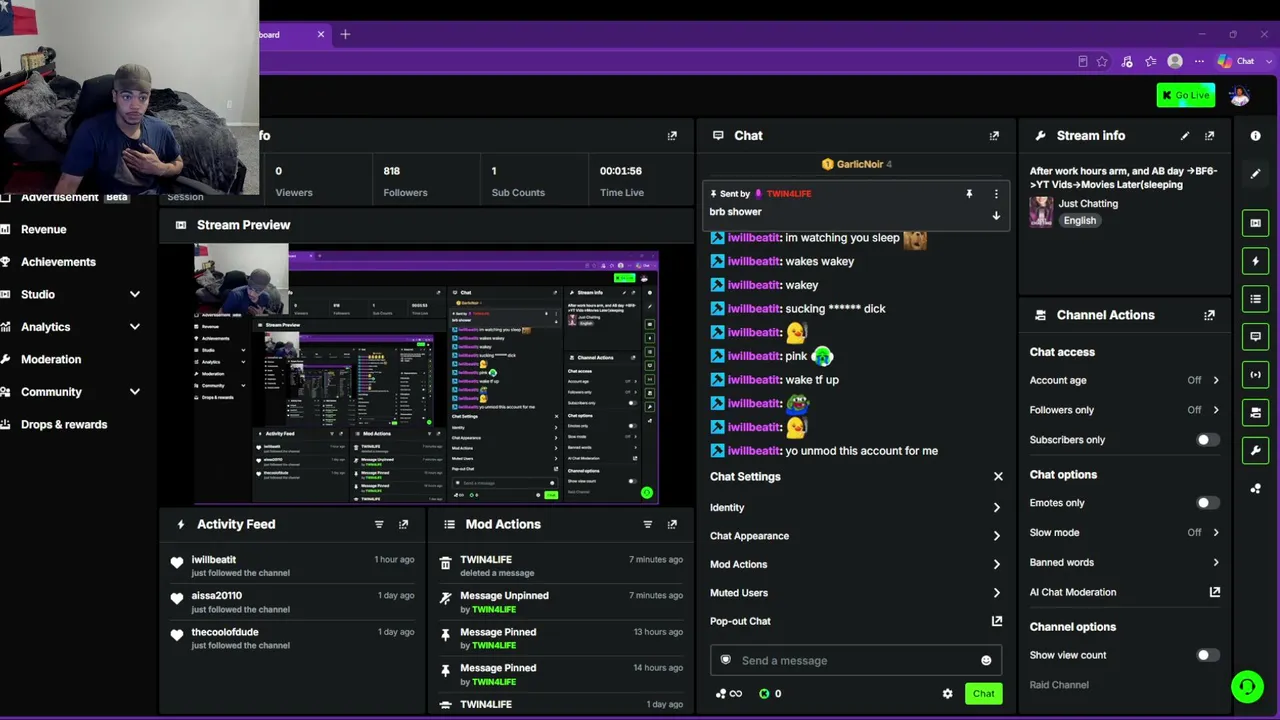Open a new browser tab
The width and height of the screenshot is (1280, 720).
[345, 34]
